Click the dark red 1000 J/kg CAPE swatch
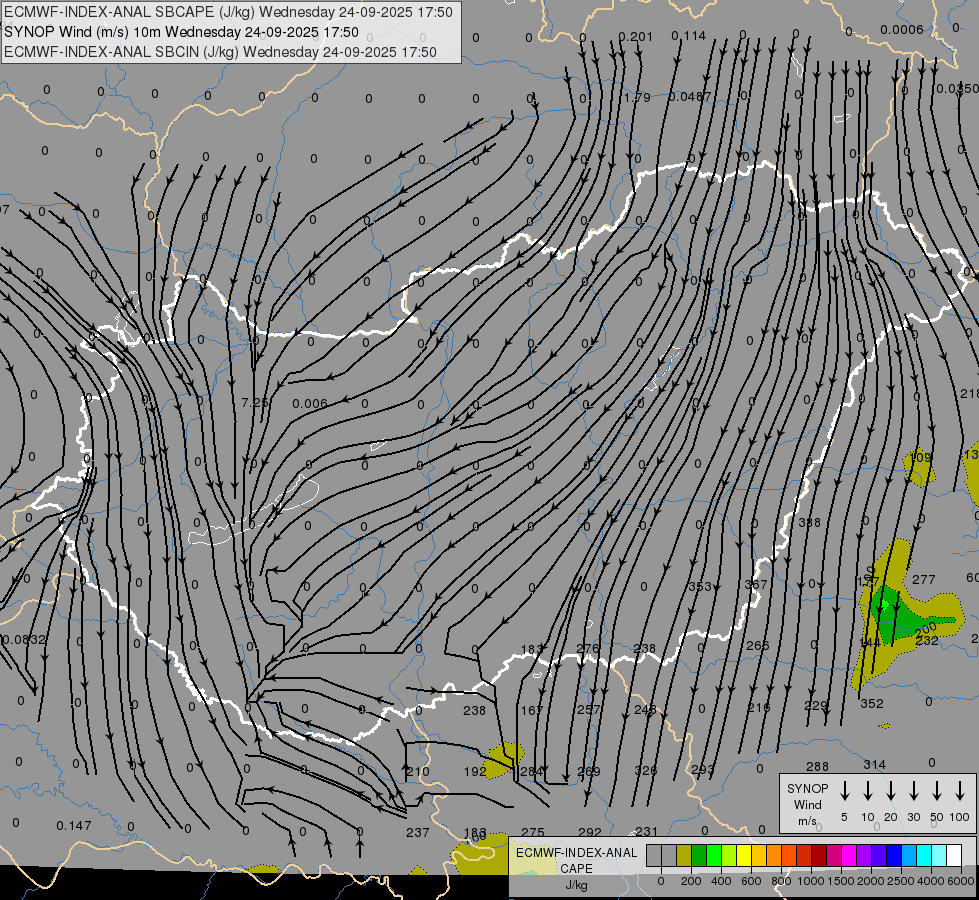Screen dimensions: 979x900 click(819, 855)
